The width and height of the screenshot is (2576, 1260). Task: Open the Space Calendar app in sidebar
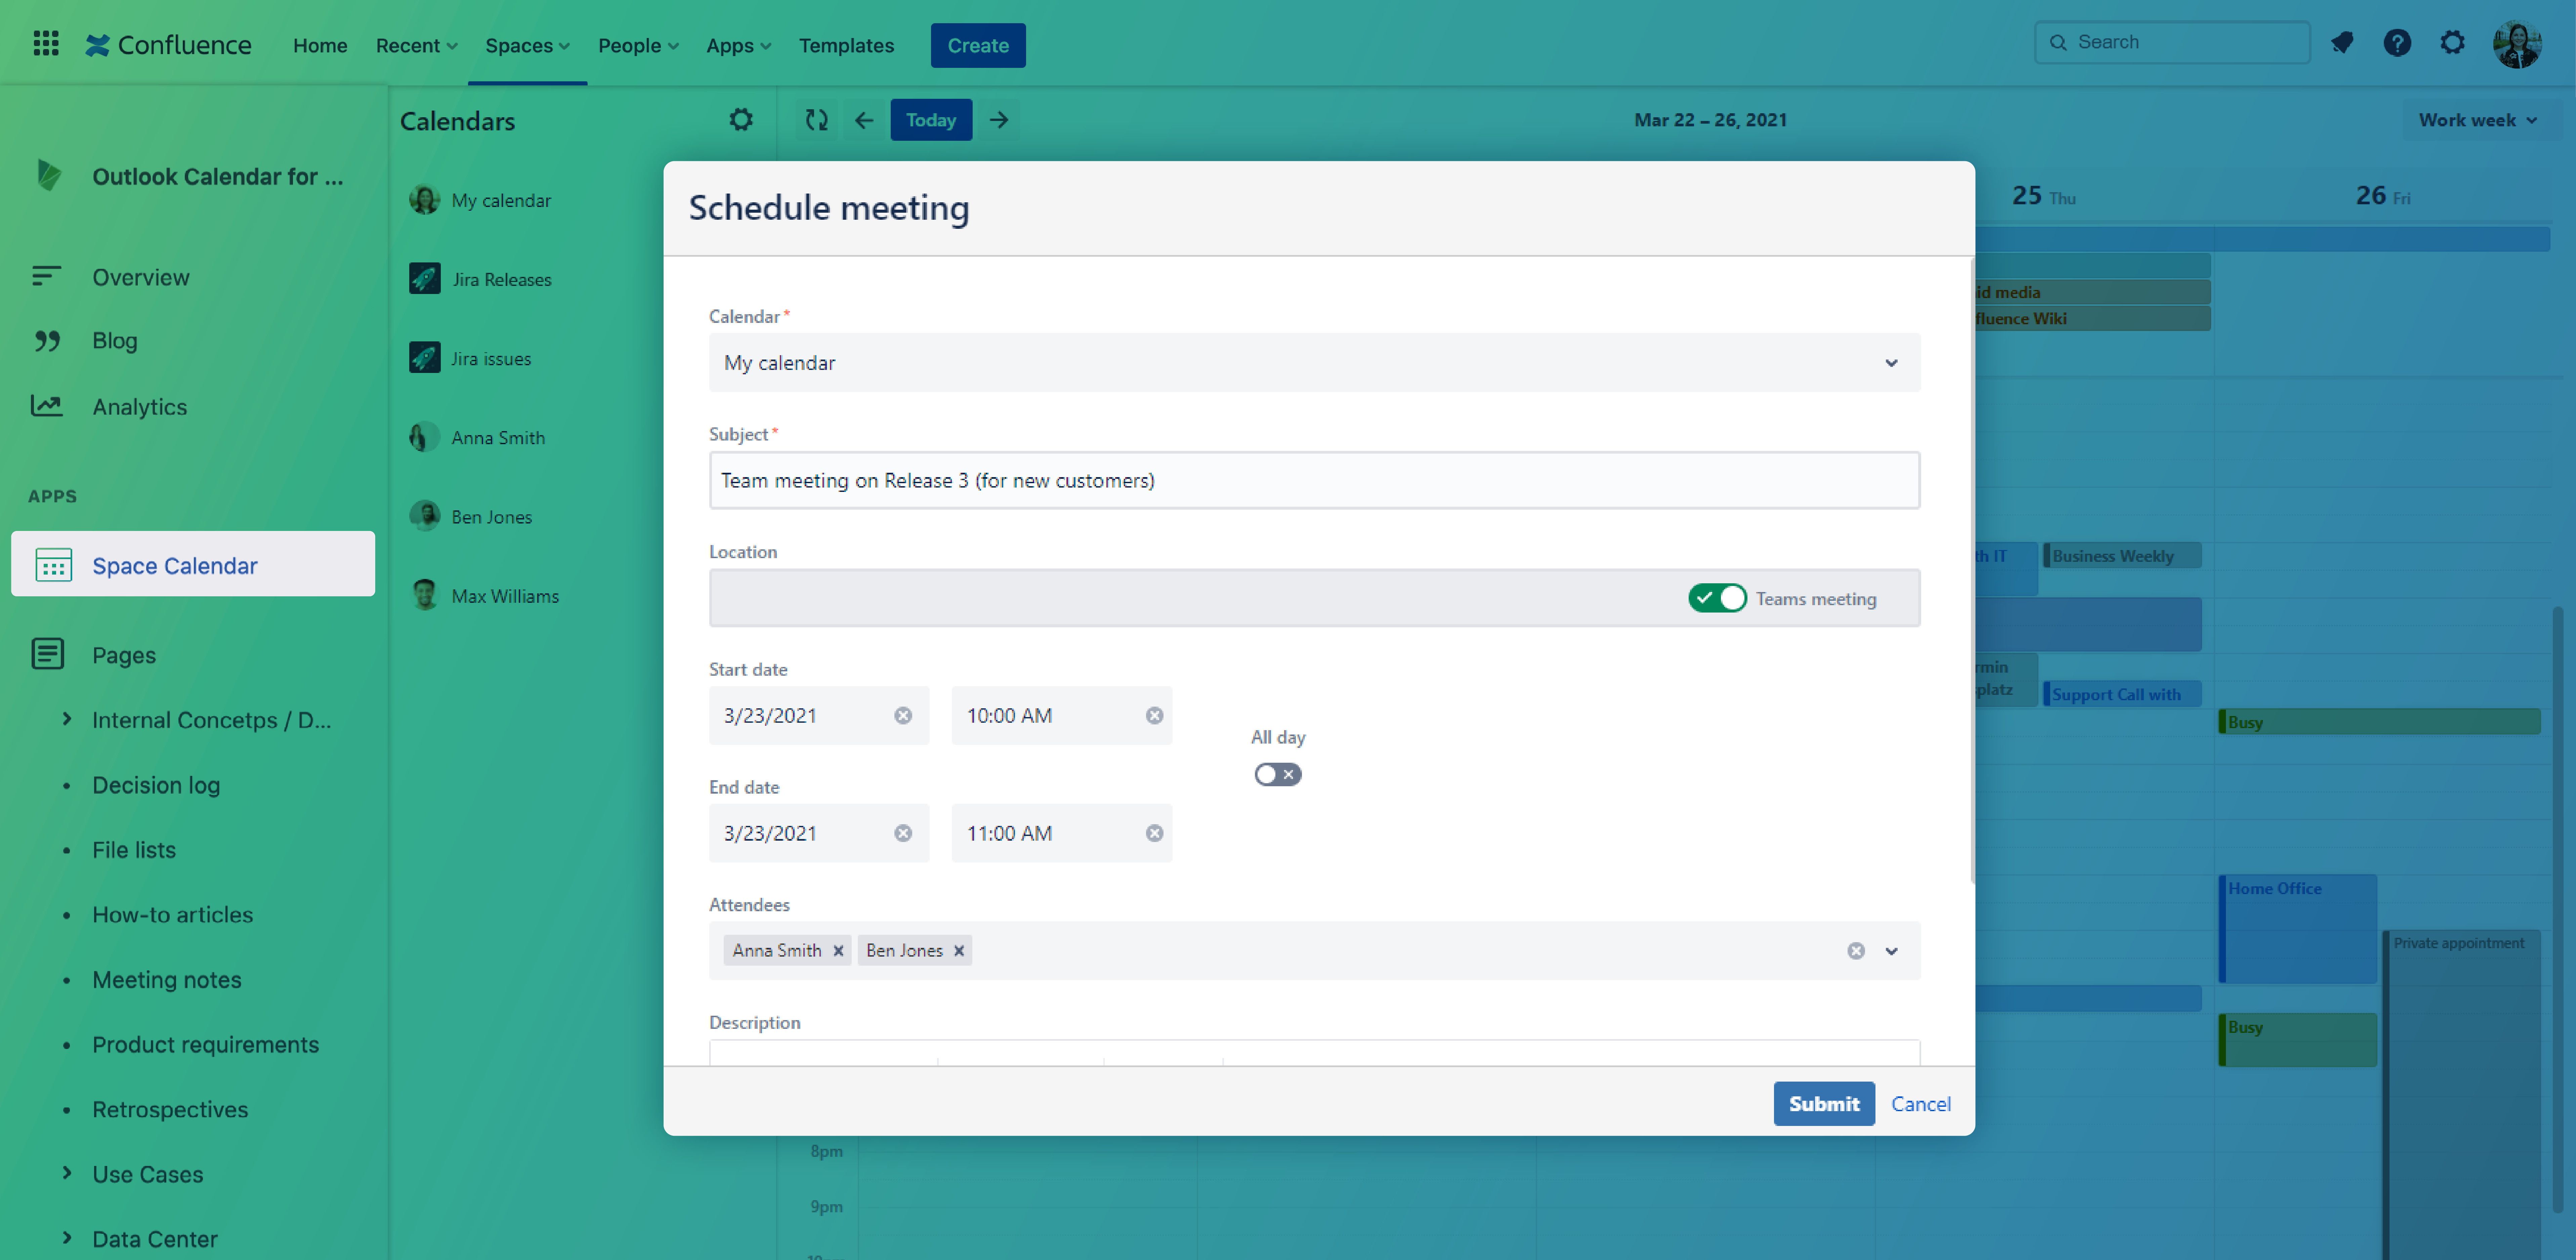point(175,565)
